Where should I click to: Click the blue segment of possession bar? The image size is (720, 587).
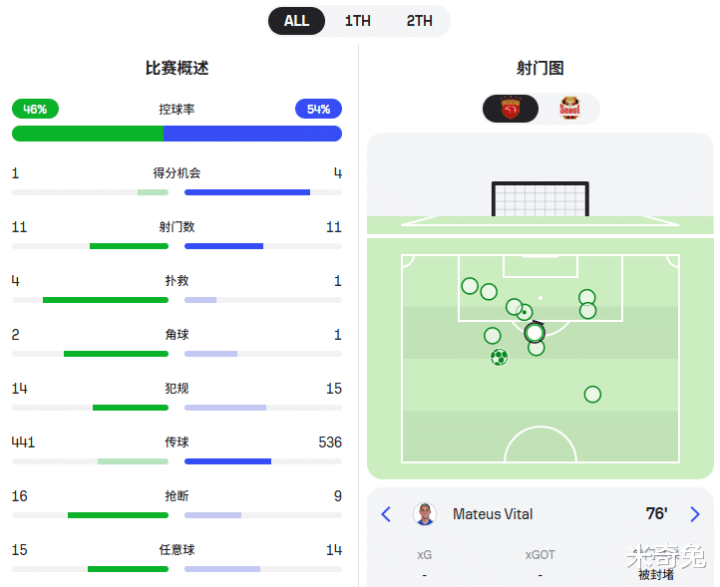click(252, 133)
